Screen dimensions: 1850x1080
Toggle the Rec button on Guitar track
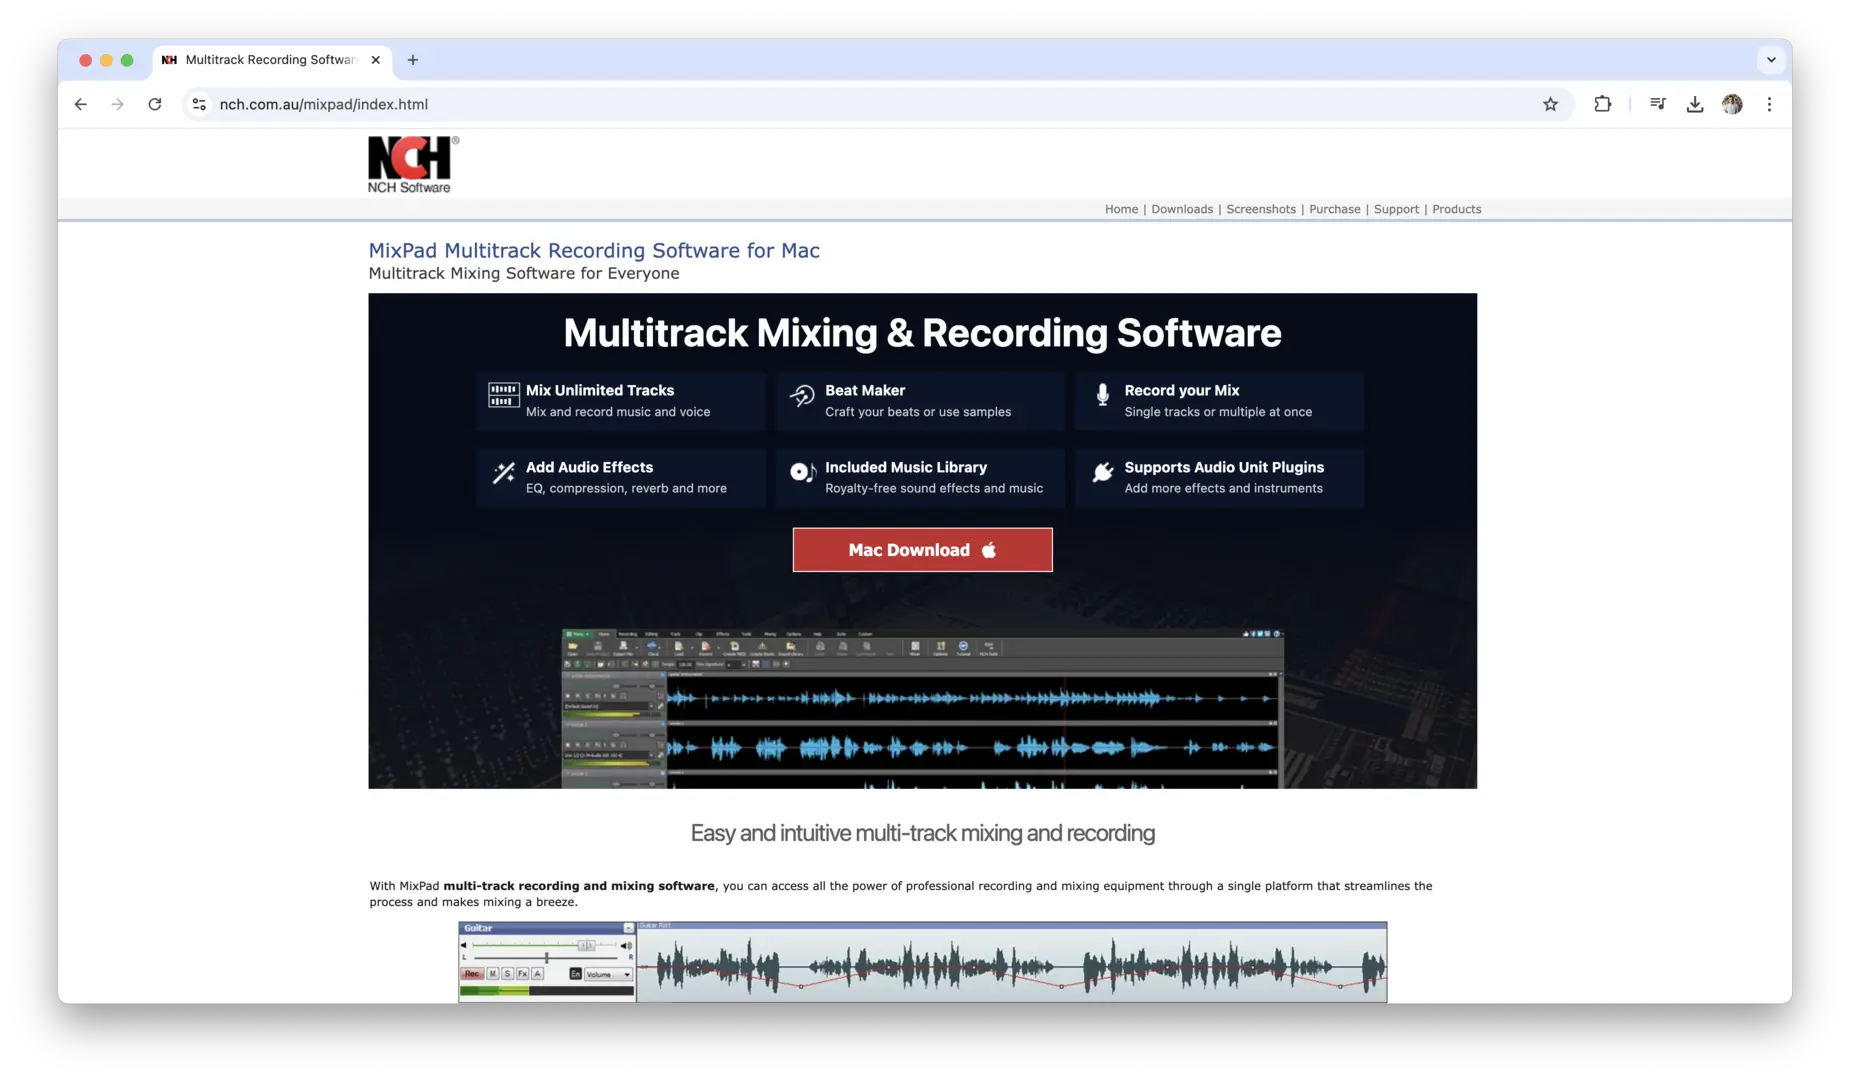[x=472, y=974]
